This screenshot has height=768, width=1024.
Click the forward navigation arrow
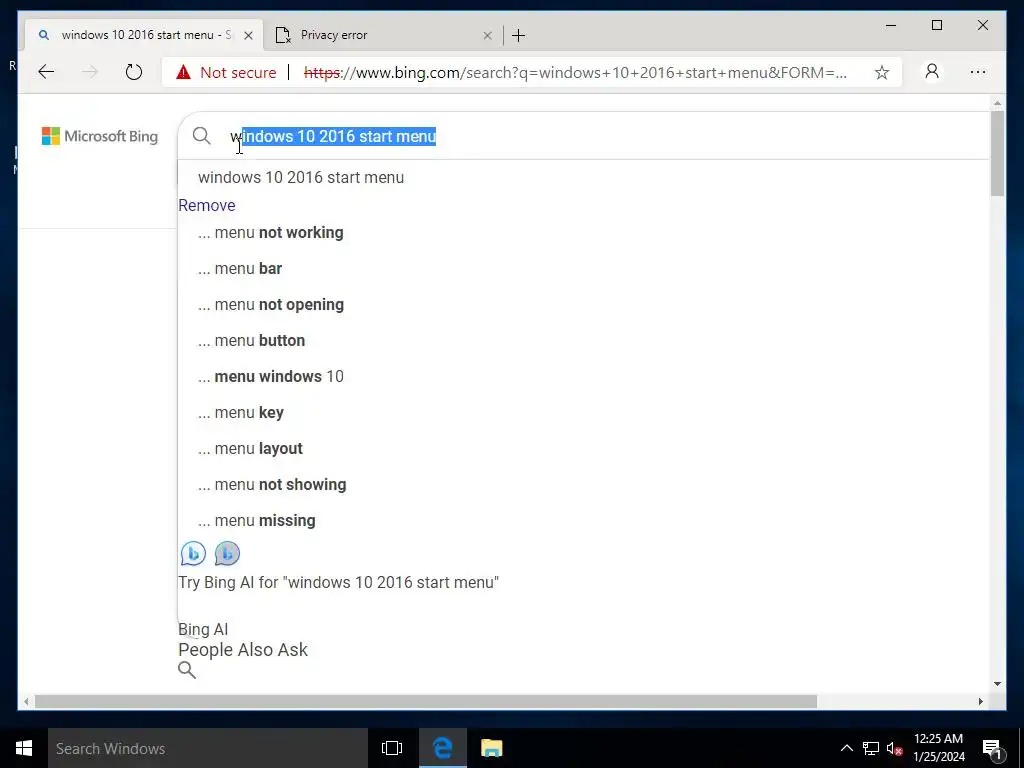click(90, 72)
